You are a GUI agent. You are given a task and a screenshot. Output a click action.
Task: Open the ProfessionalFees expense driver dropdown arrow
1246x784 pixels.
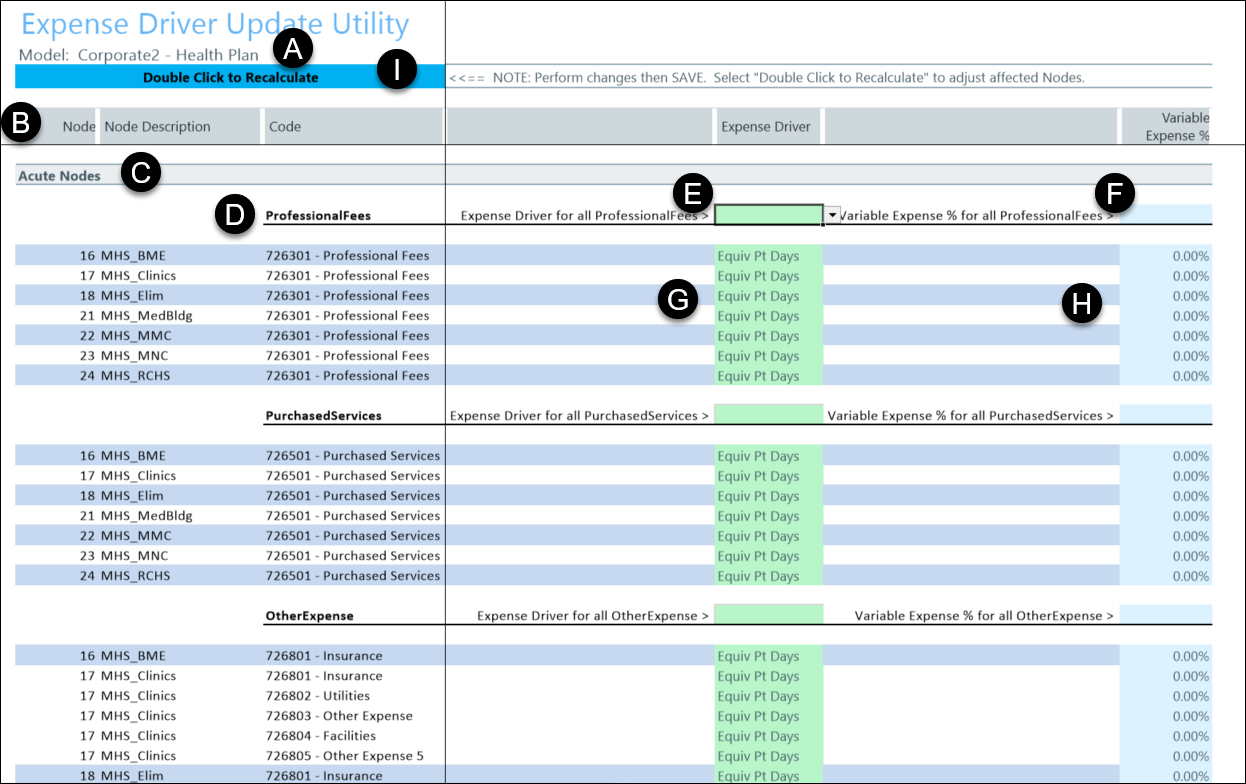832,215
